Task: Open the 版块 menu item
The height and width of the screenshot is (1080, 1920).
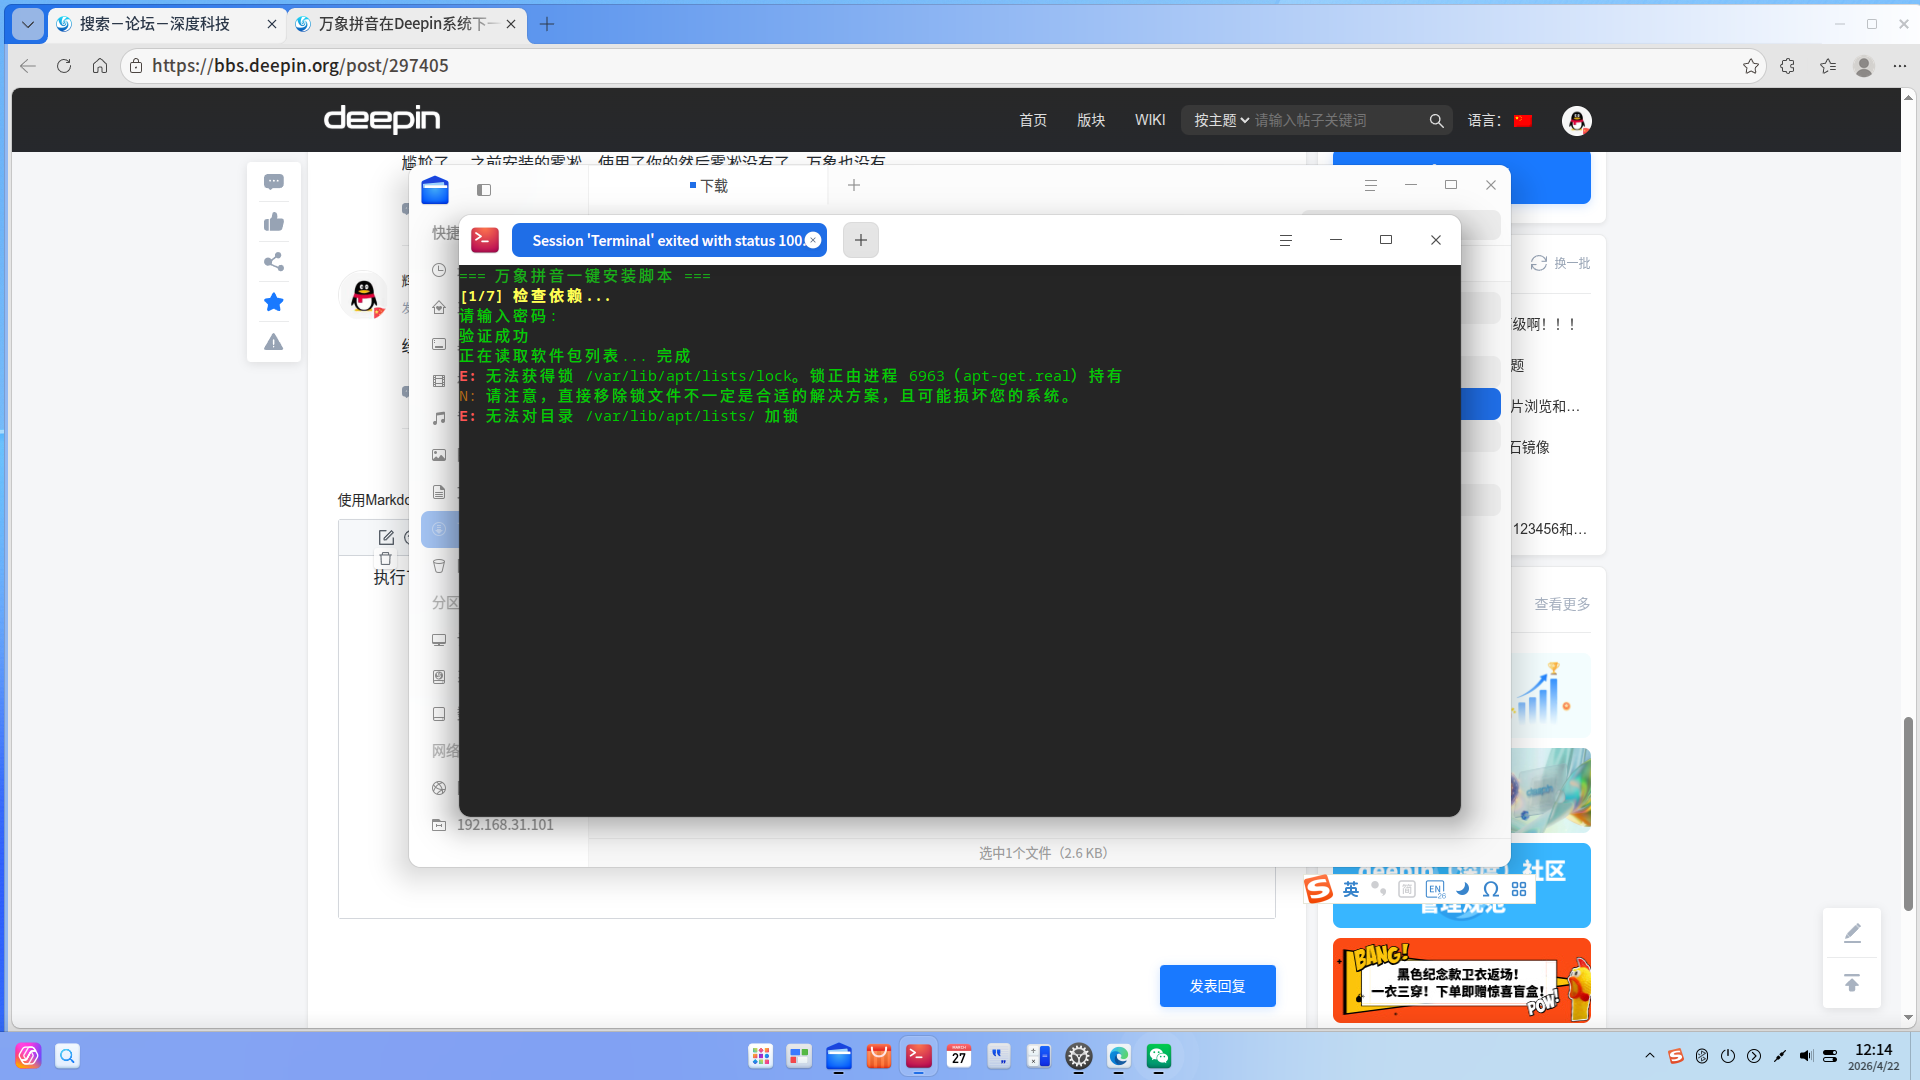Action: click(x=1091, y=120)
